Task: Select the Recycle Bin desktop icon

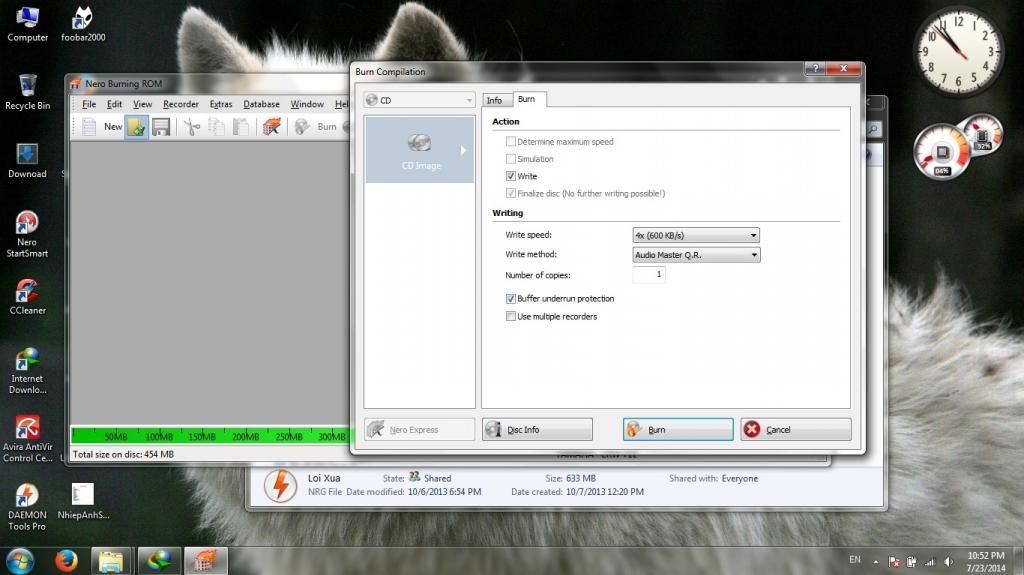Action: (x=27, y=92)
